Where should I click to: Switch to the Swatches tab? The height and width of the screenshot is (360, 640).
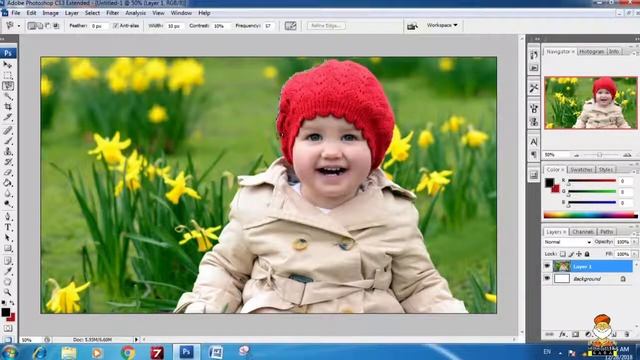pyautogui.click(x=581, y=169)
